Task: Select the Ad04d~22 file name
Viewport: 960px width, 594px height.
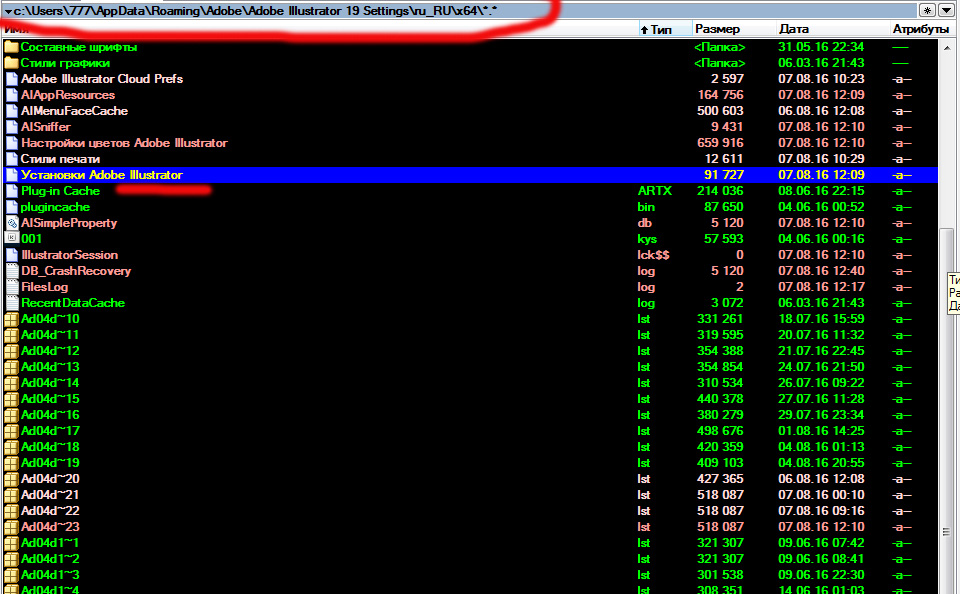Action: point(50,511)
